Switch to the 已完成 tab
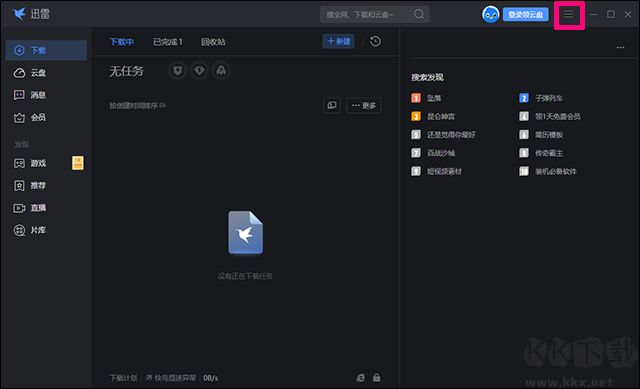Screen dimensions: 640x389 (167, 42)
